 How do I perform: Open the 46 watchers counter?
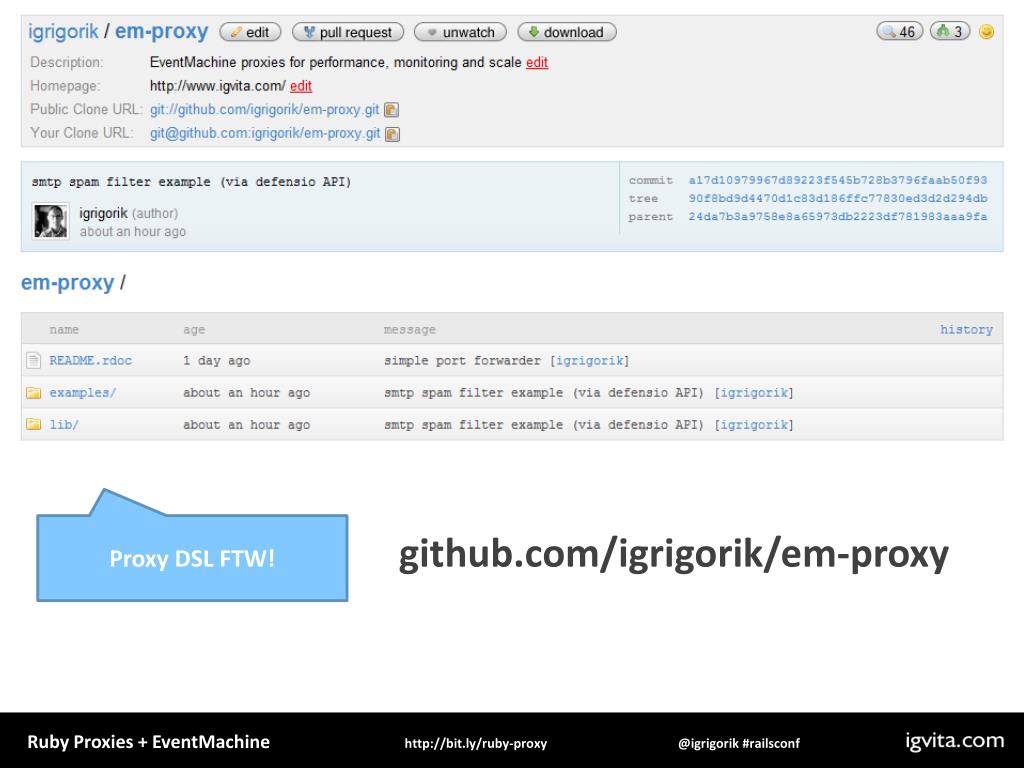[x=899, y=31]
